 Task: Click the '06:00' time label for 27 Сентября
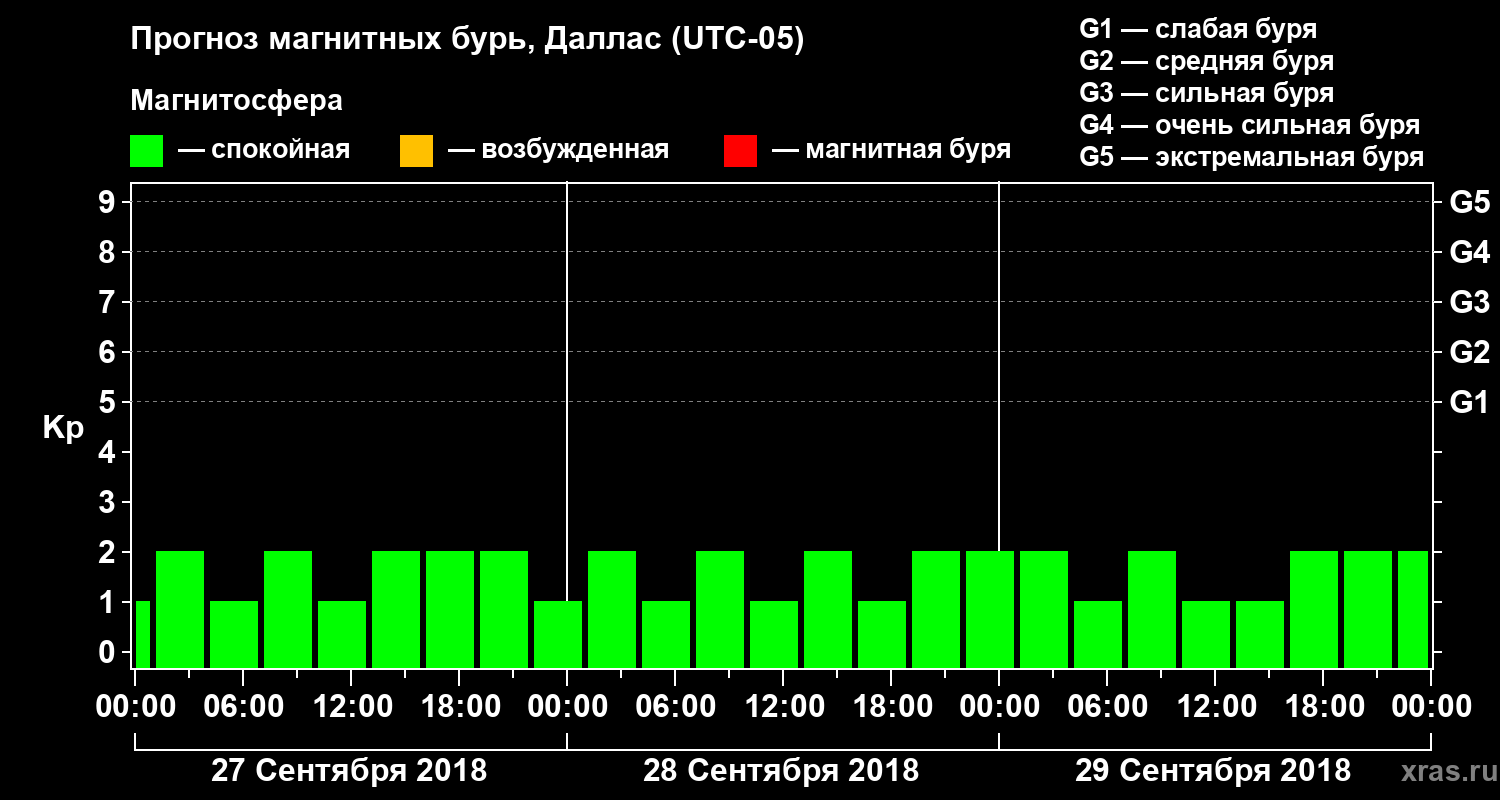click(243, 706)
